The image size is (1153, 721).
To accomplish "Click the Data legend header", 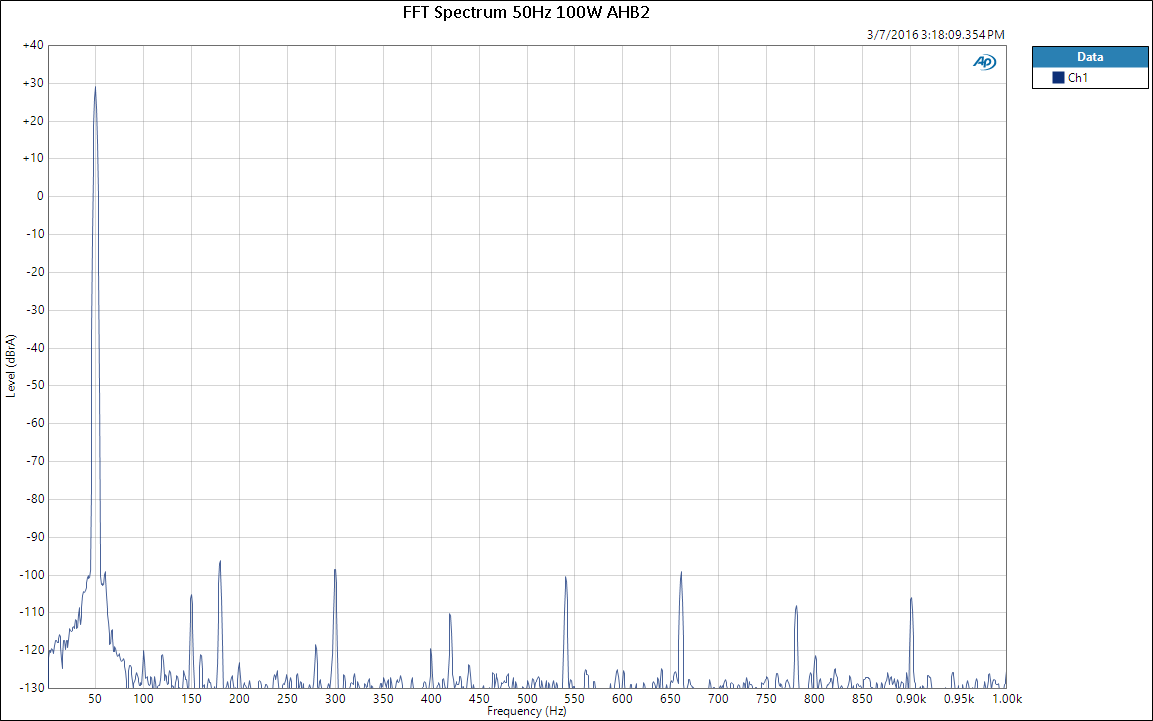I will coord(1090,57).
